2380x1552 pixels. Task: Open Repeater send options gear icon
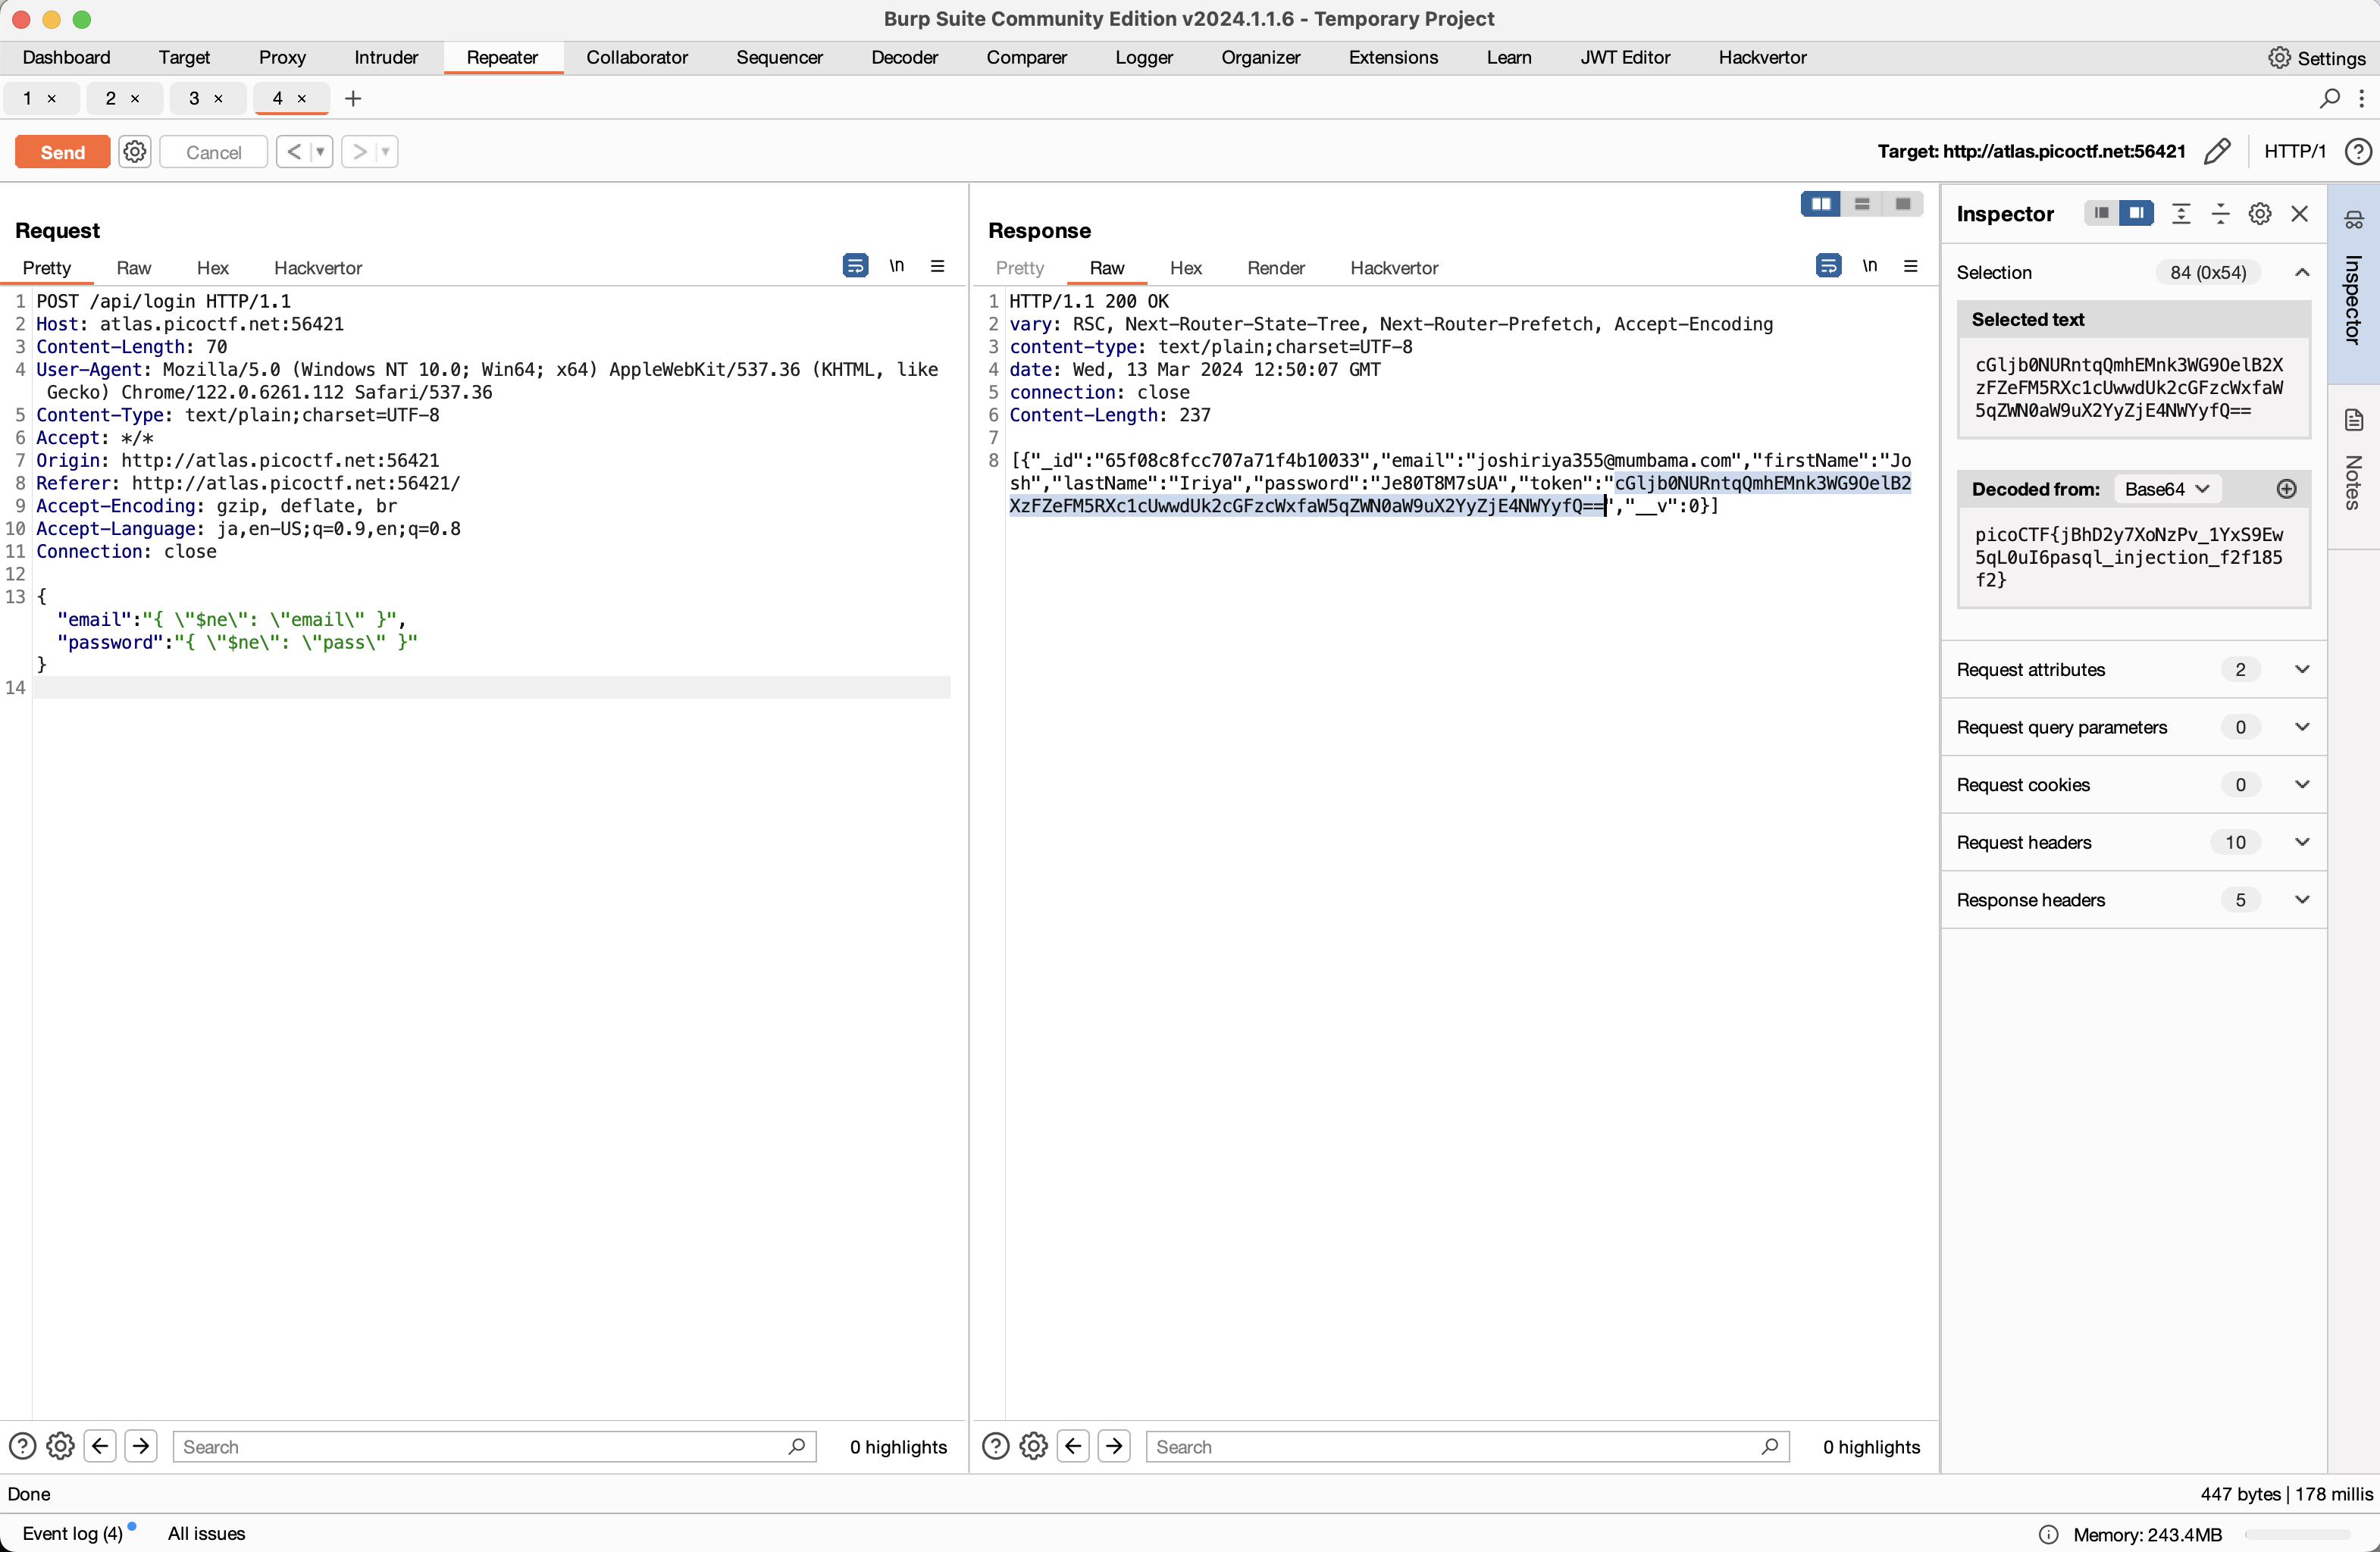[134, 151]
